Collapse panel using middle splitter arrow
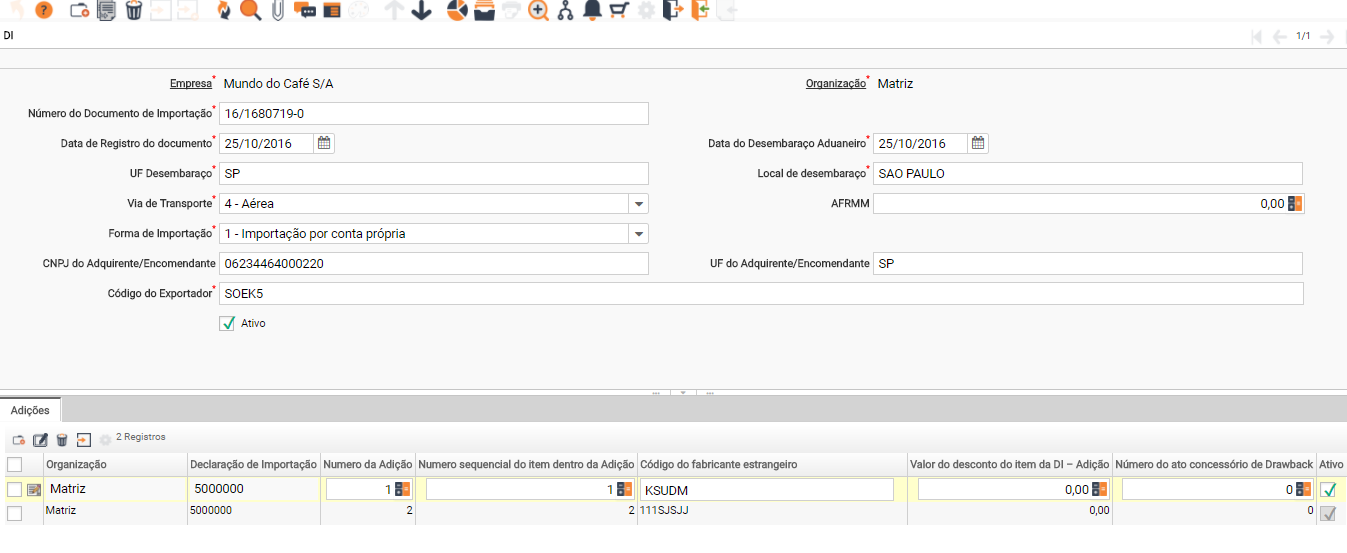The image size is (1347, 553). tap(683, 393)
